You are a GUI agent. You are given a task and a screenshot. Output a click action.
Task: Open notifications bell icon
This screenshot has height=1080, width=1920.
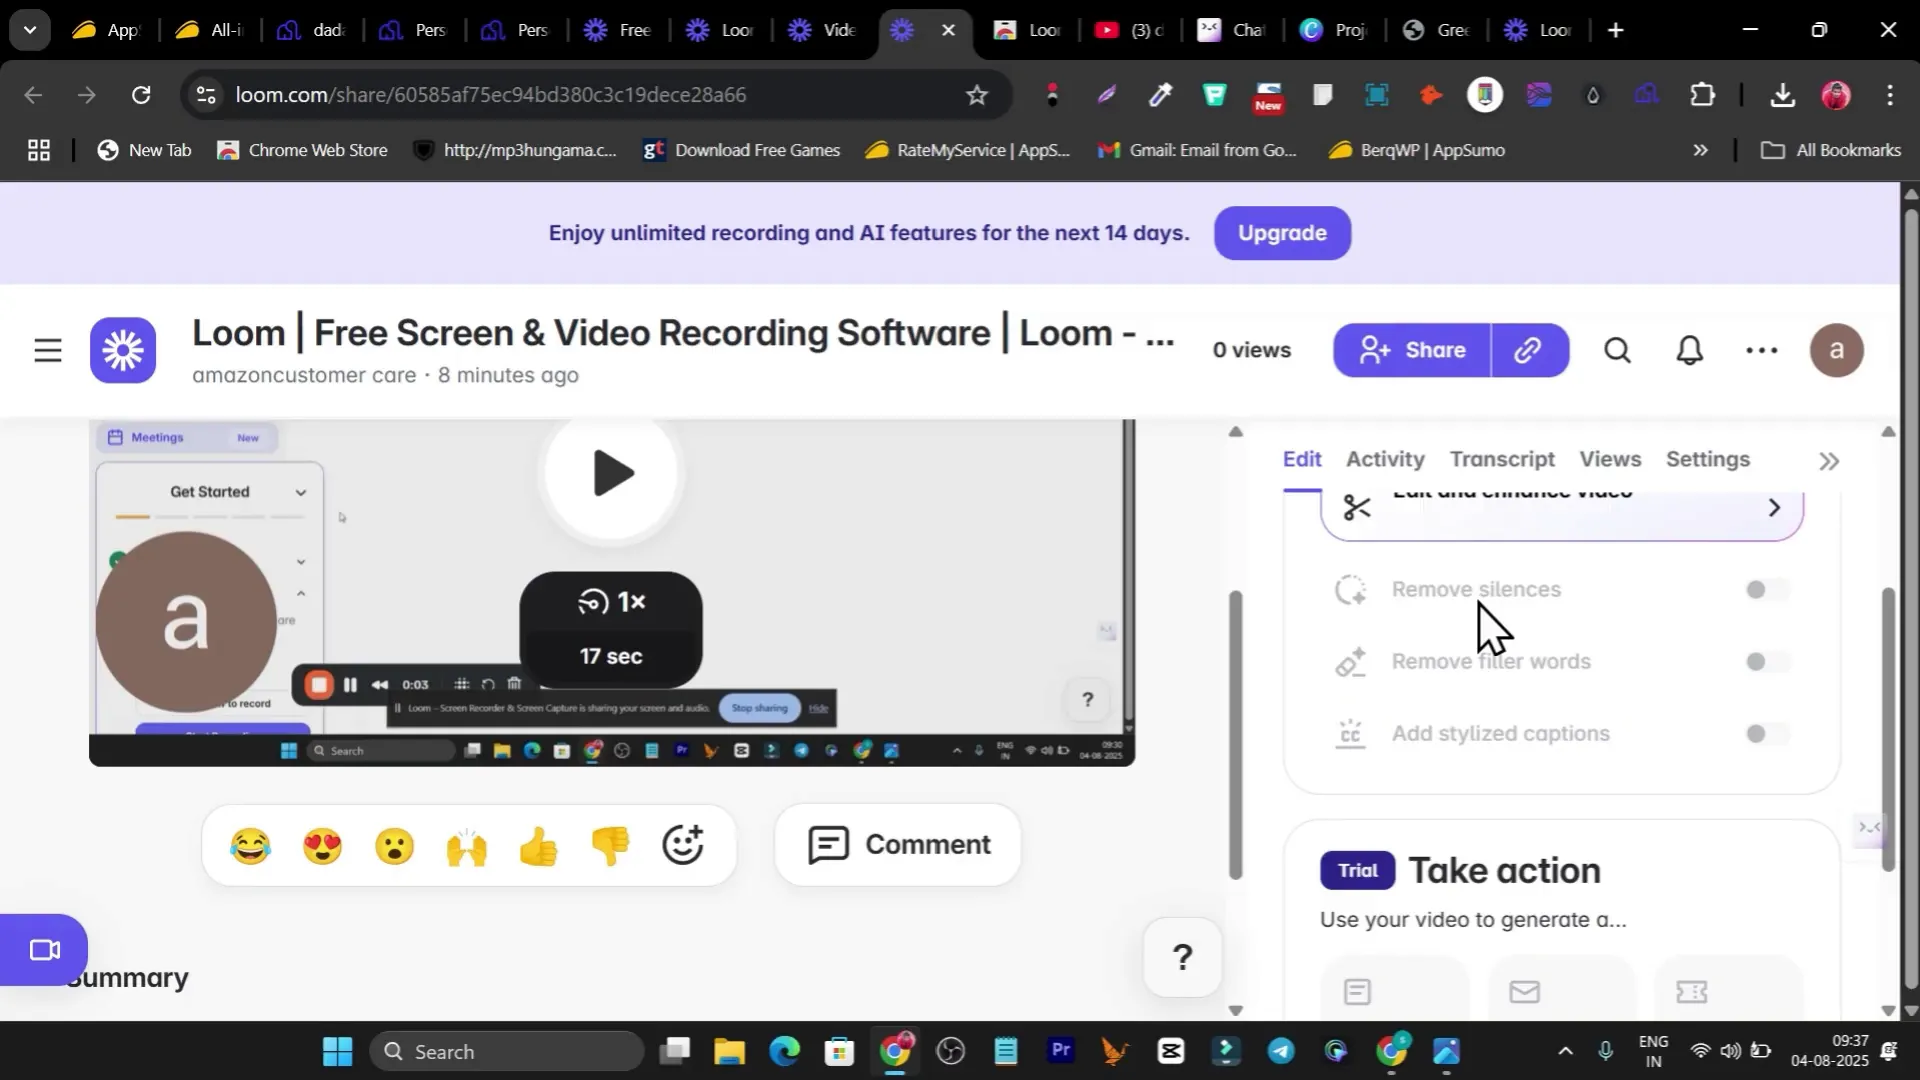pos(1689,350)
